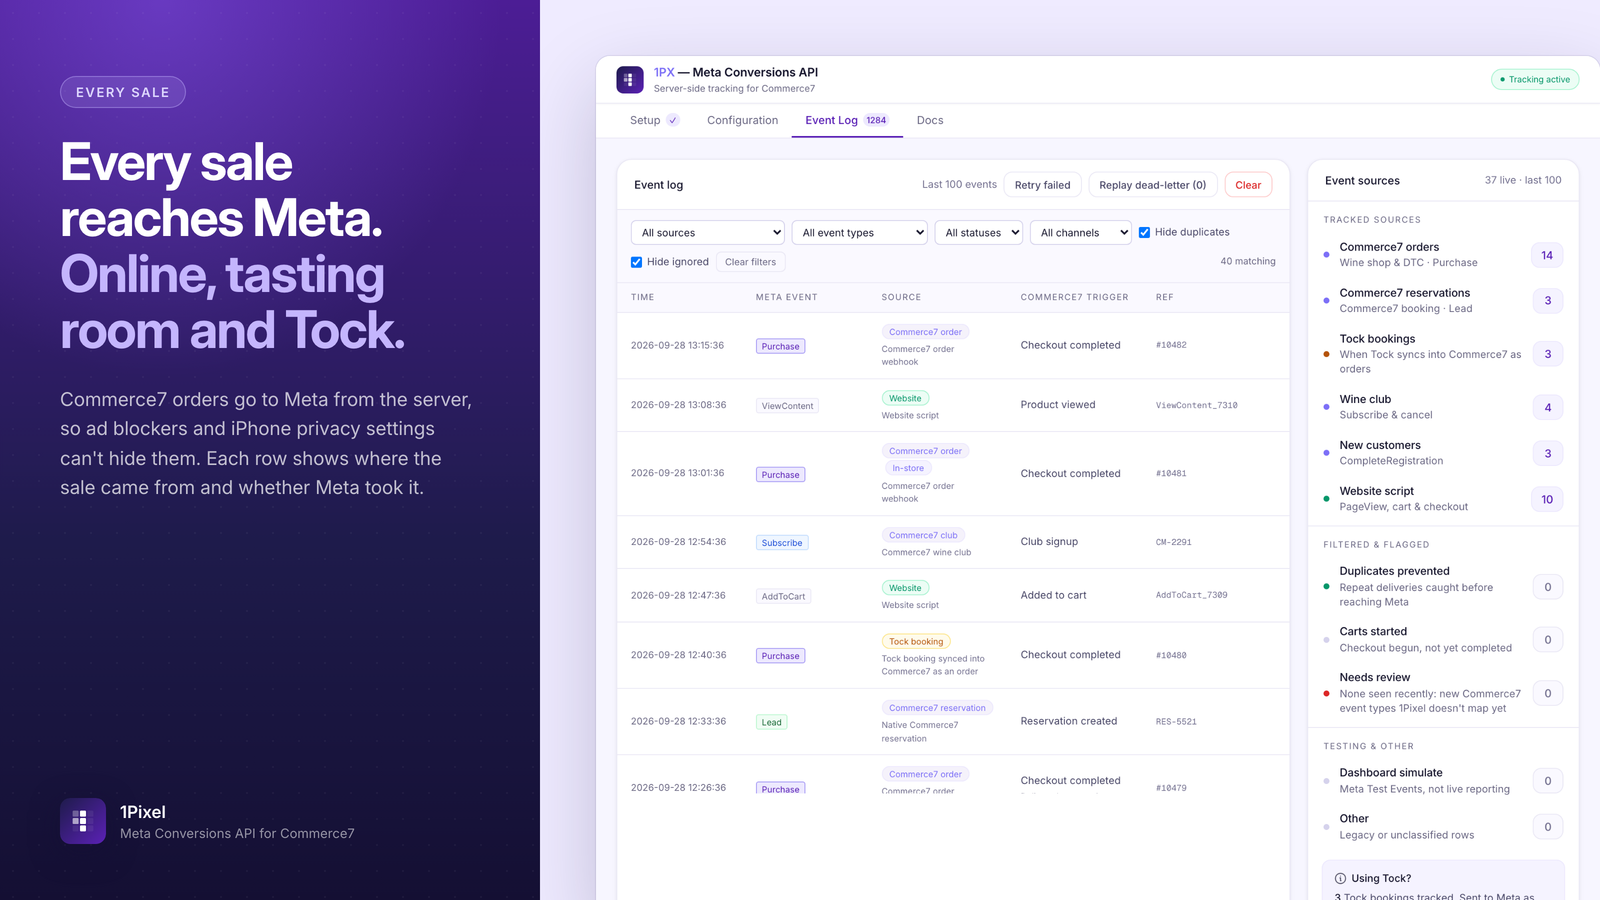This screenshot has width=1600, height=900.
Task: Switch to the Configuration tab
Action: pos(742,120)
